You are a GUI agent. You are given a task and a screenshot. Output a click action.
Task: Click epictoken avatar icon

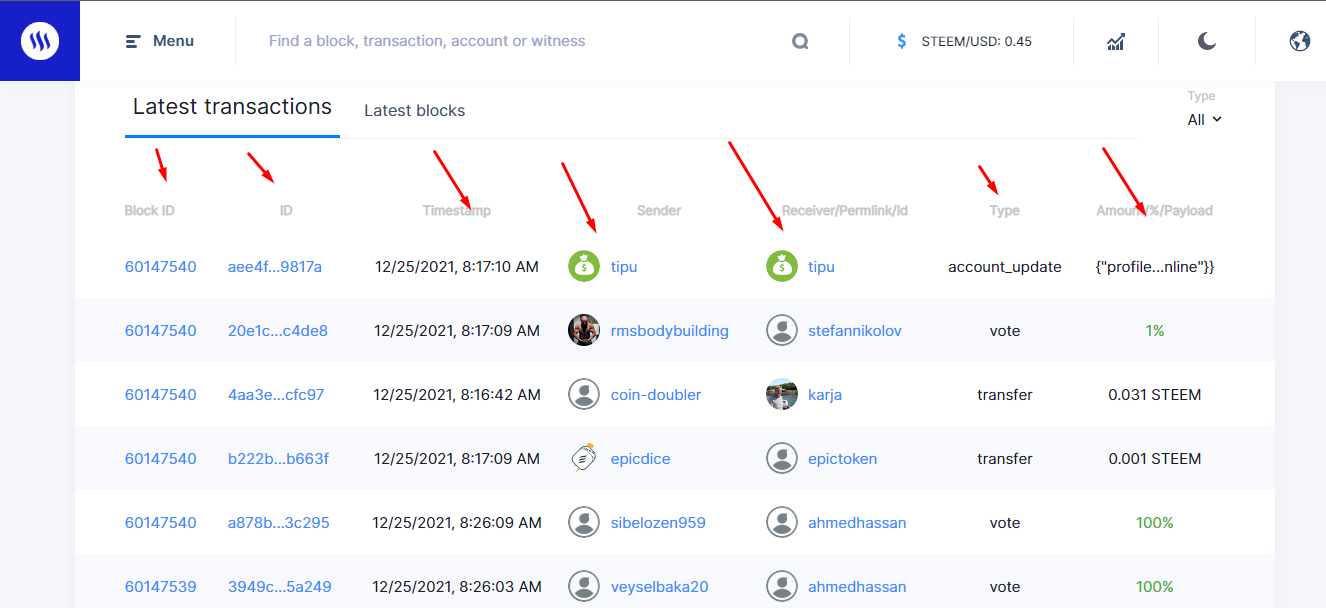point(782,459)
